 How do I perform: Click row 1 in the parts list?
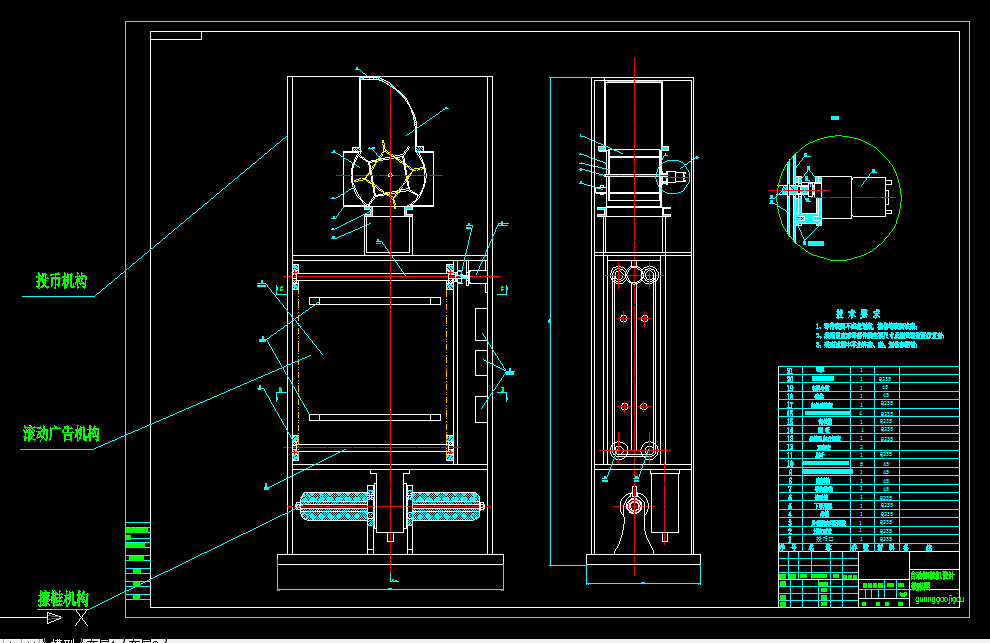pyautogui.click(x=869, y=539)
